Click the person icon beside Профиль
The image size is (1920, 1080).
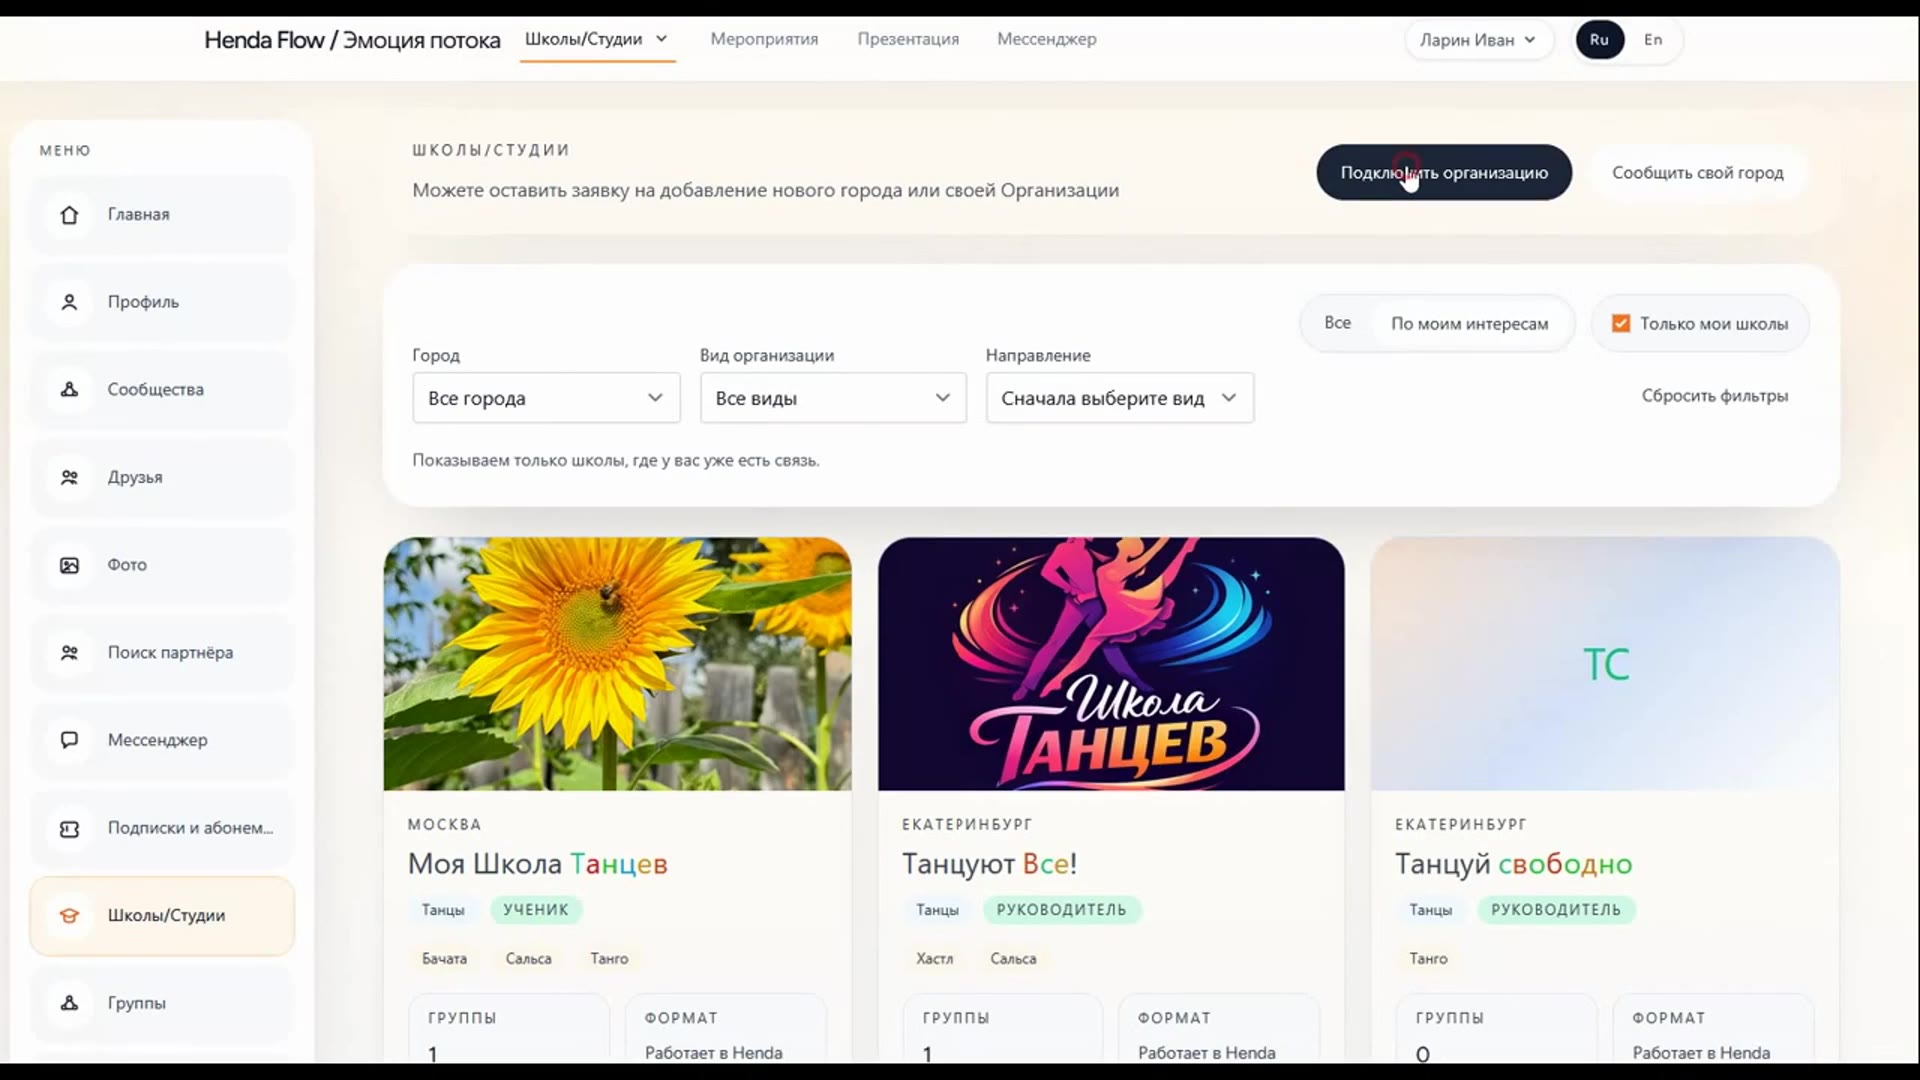click(x=69, y=302)
